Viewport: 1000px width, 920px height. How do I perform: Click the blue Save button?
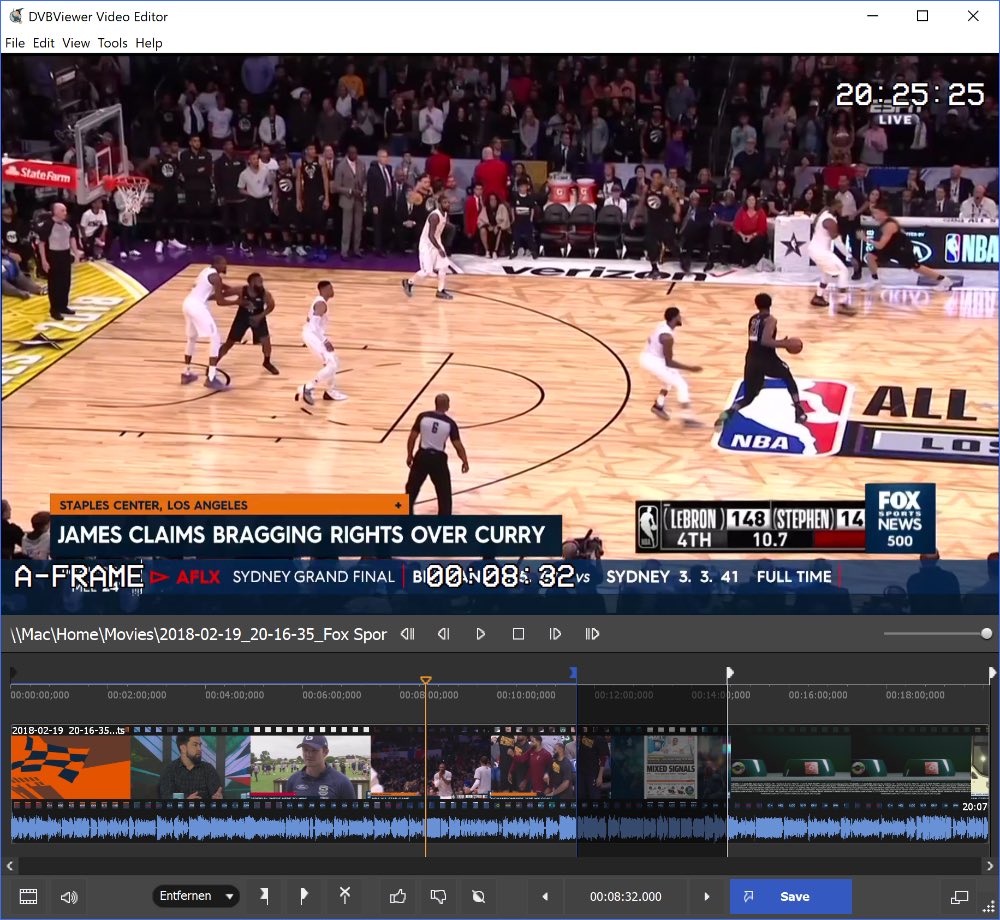coord(790,896)
